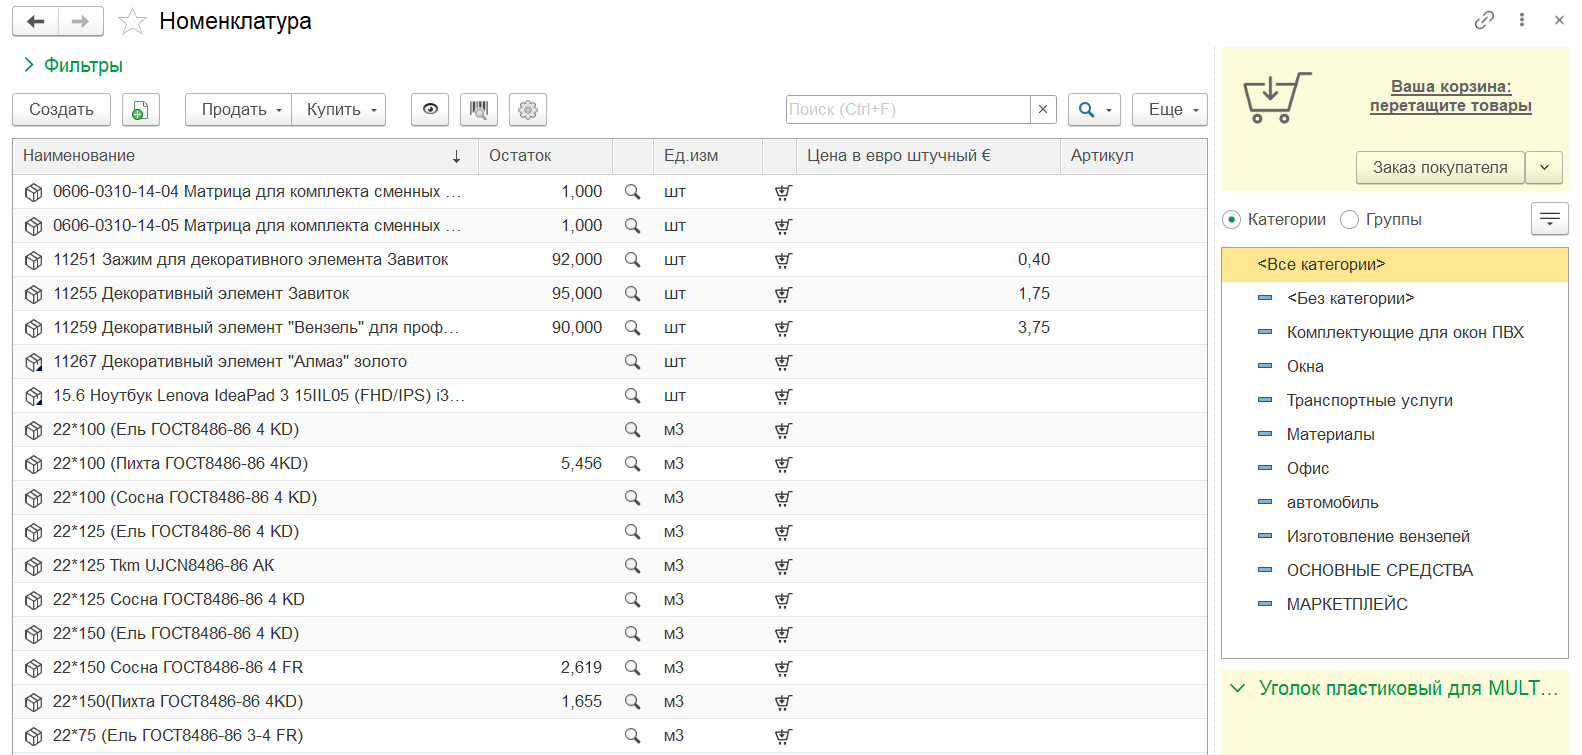1582x755 pixels.
Task: Add the favorites star for Номенклатура
Action: 132,21
